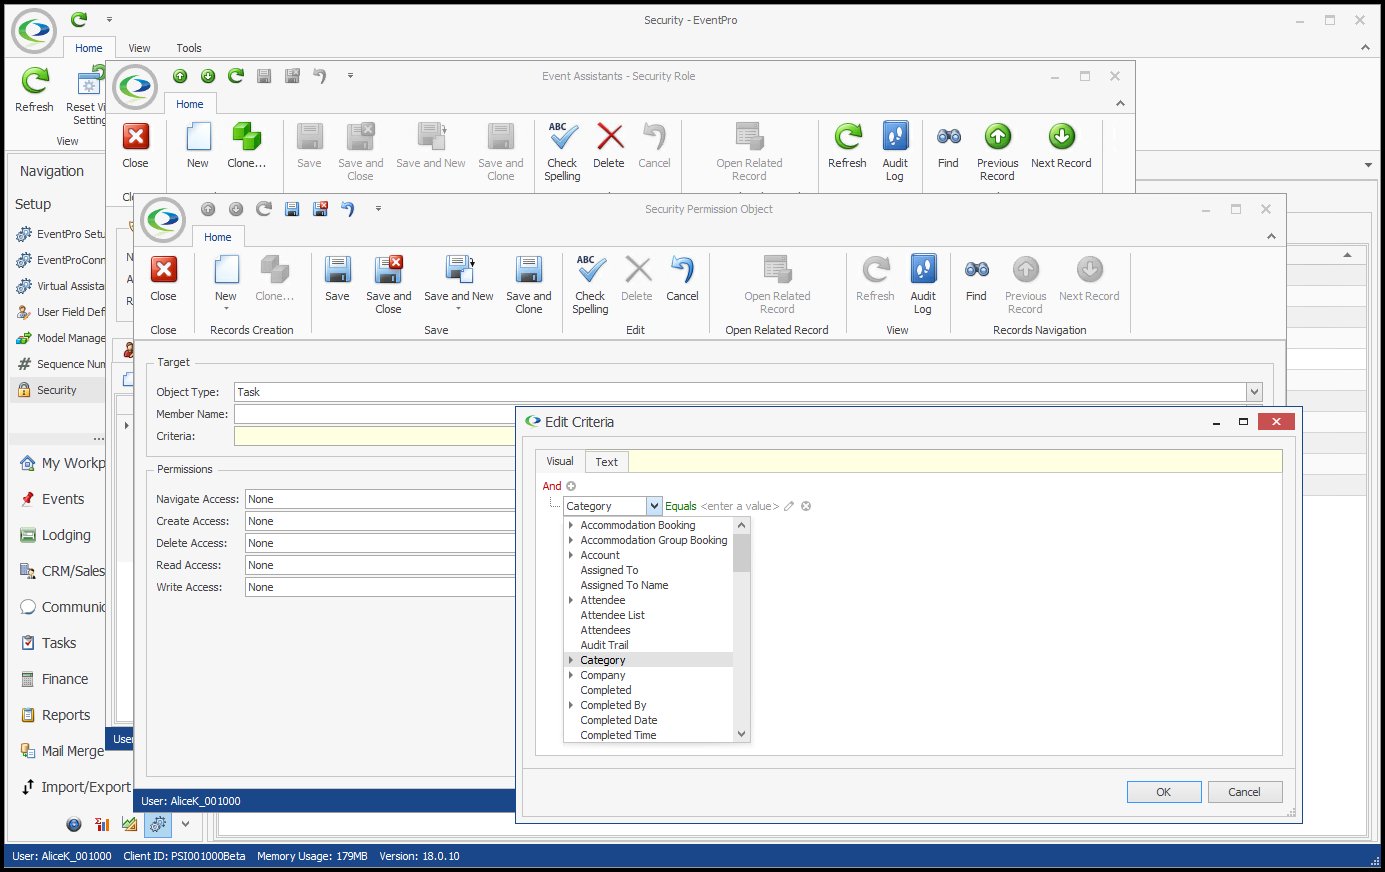
Task: Open Tasks in navigation panel
Action: [x=59, y=643]
